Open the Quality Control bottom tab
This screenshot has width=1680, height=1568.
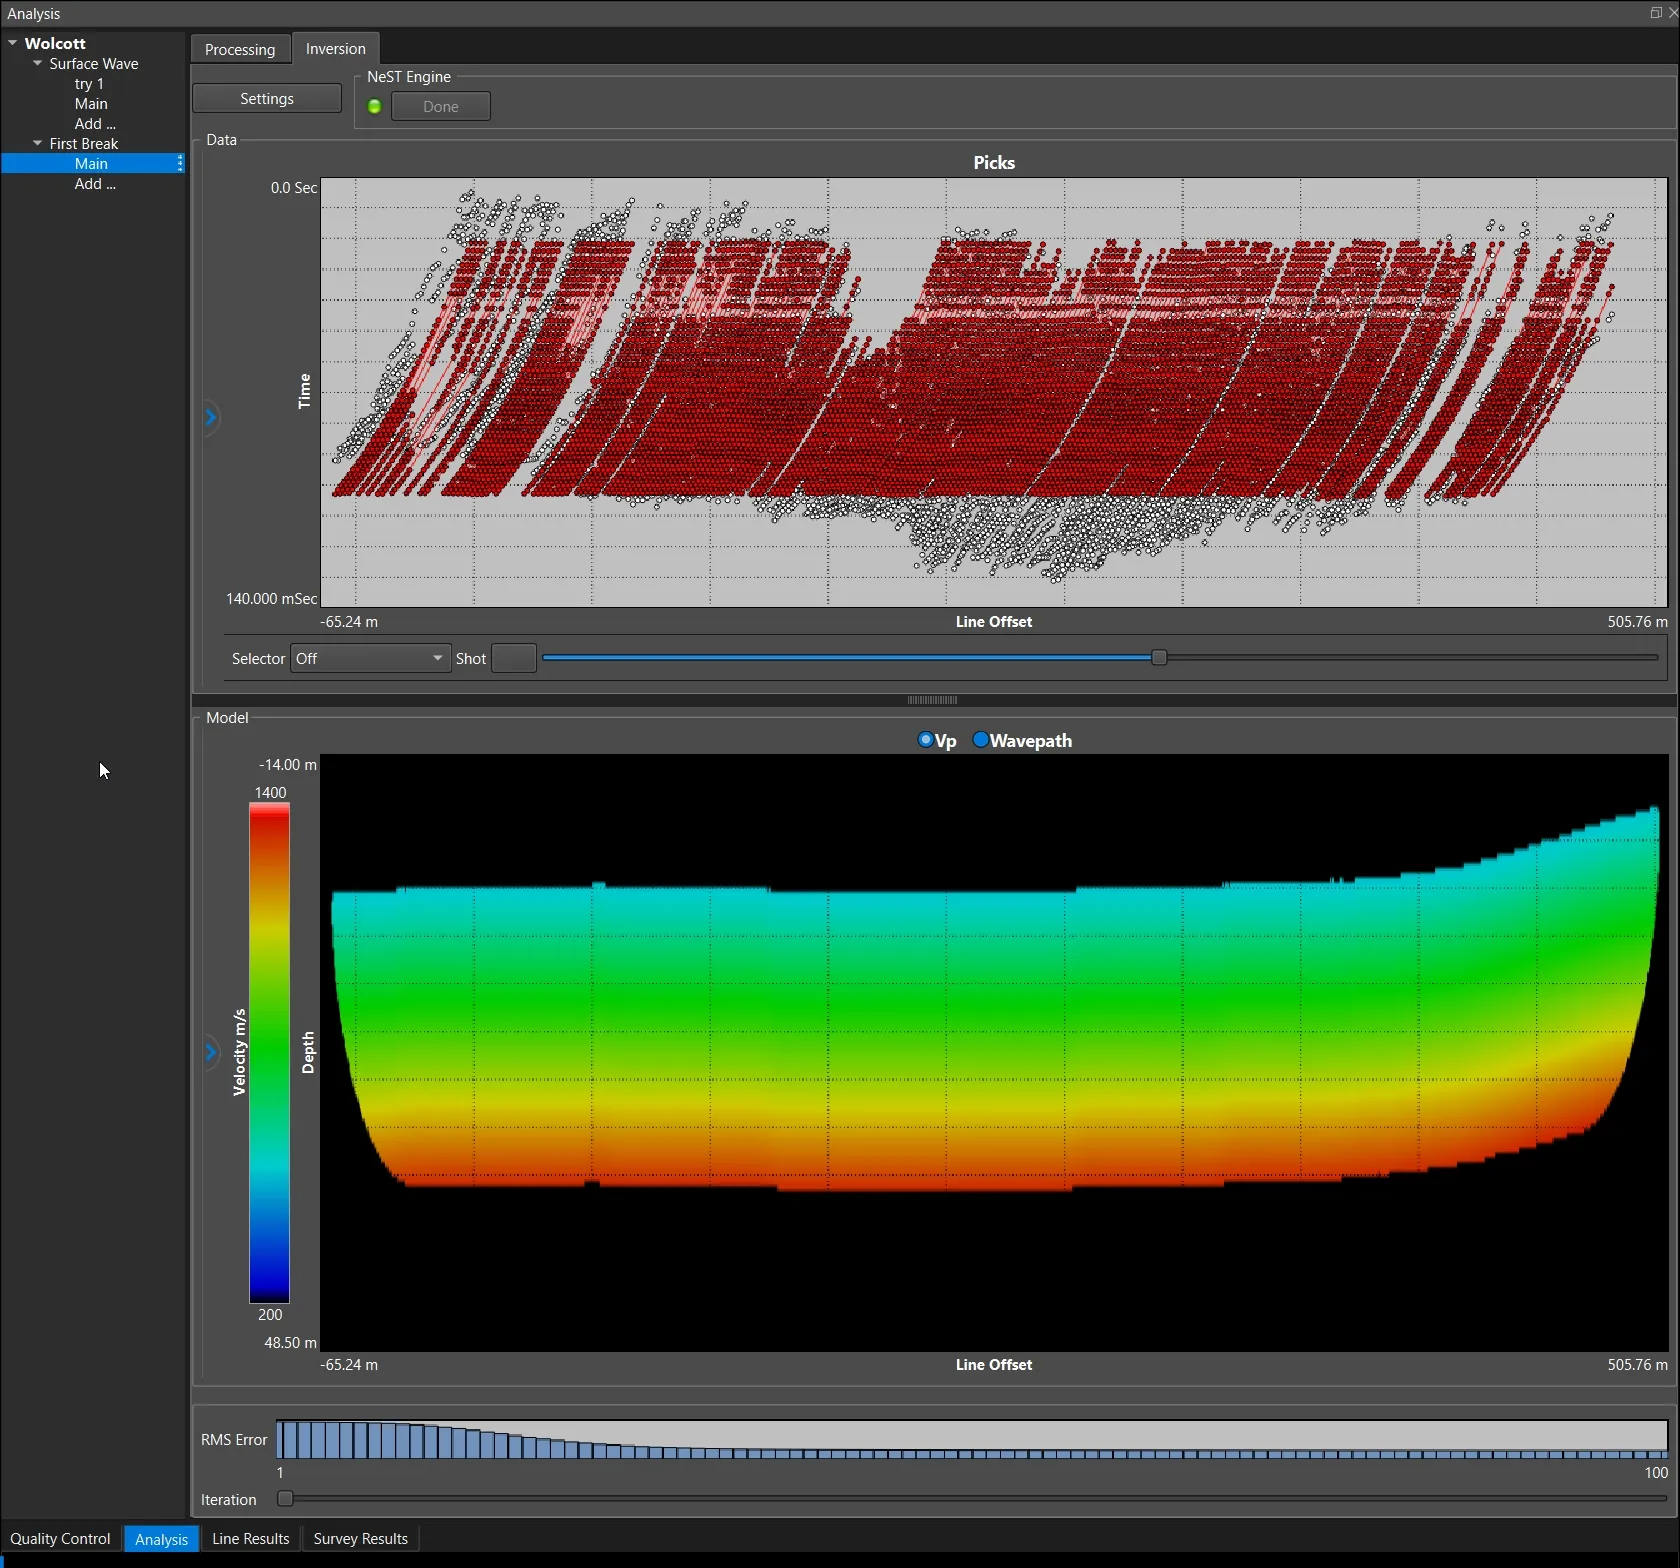[x=60, y=1538]
